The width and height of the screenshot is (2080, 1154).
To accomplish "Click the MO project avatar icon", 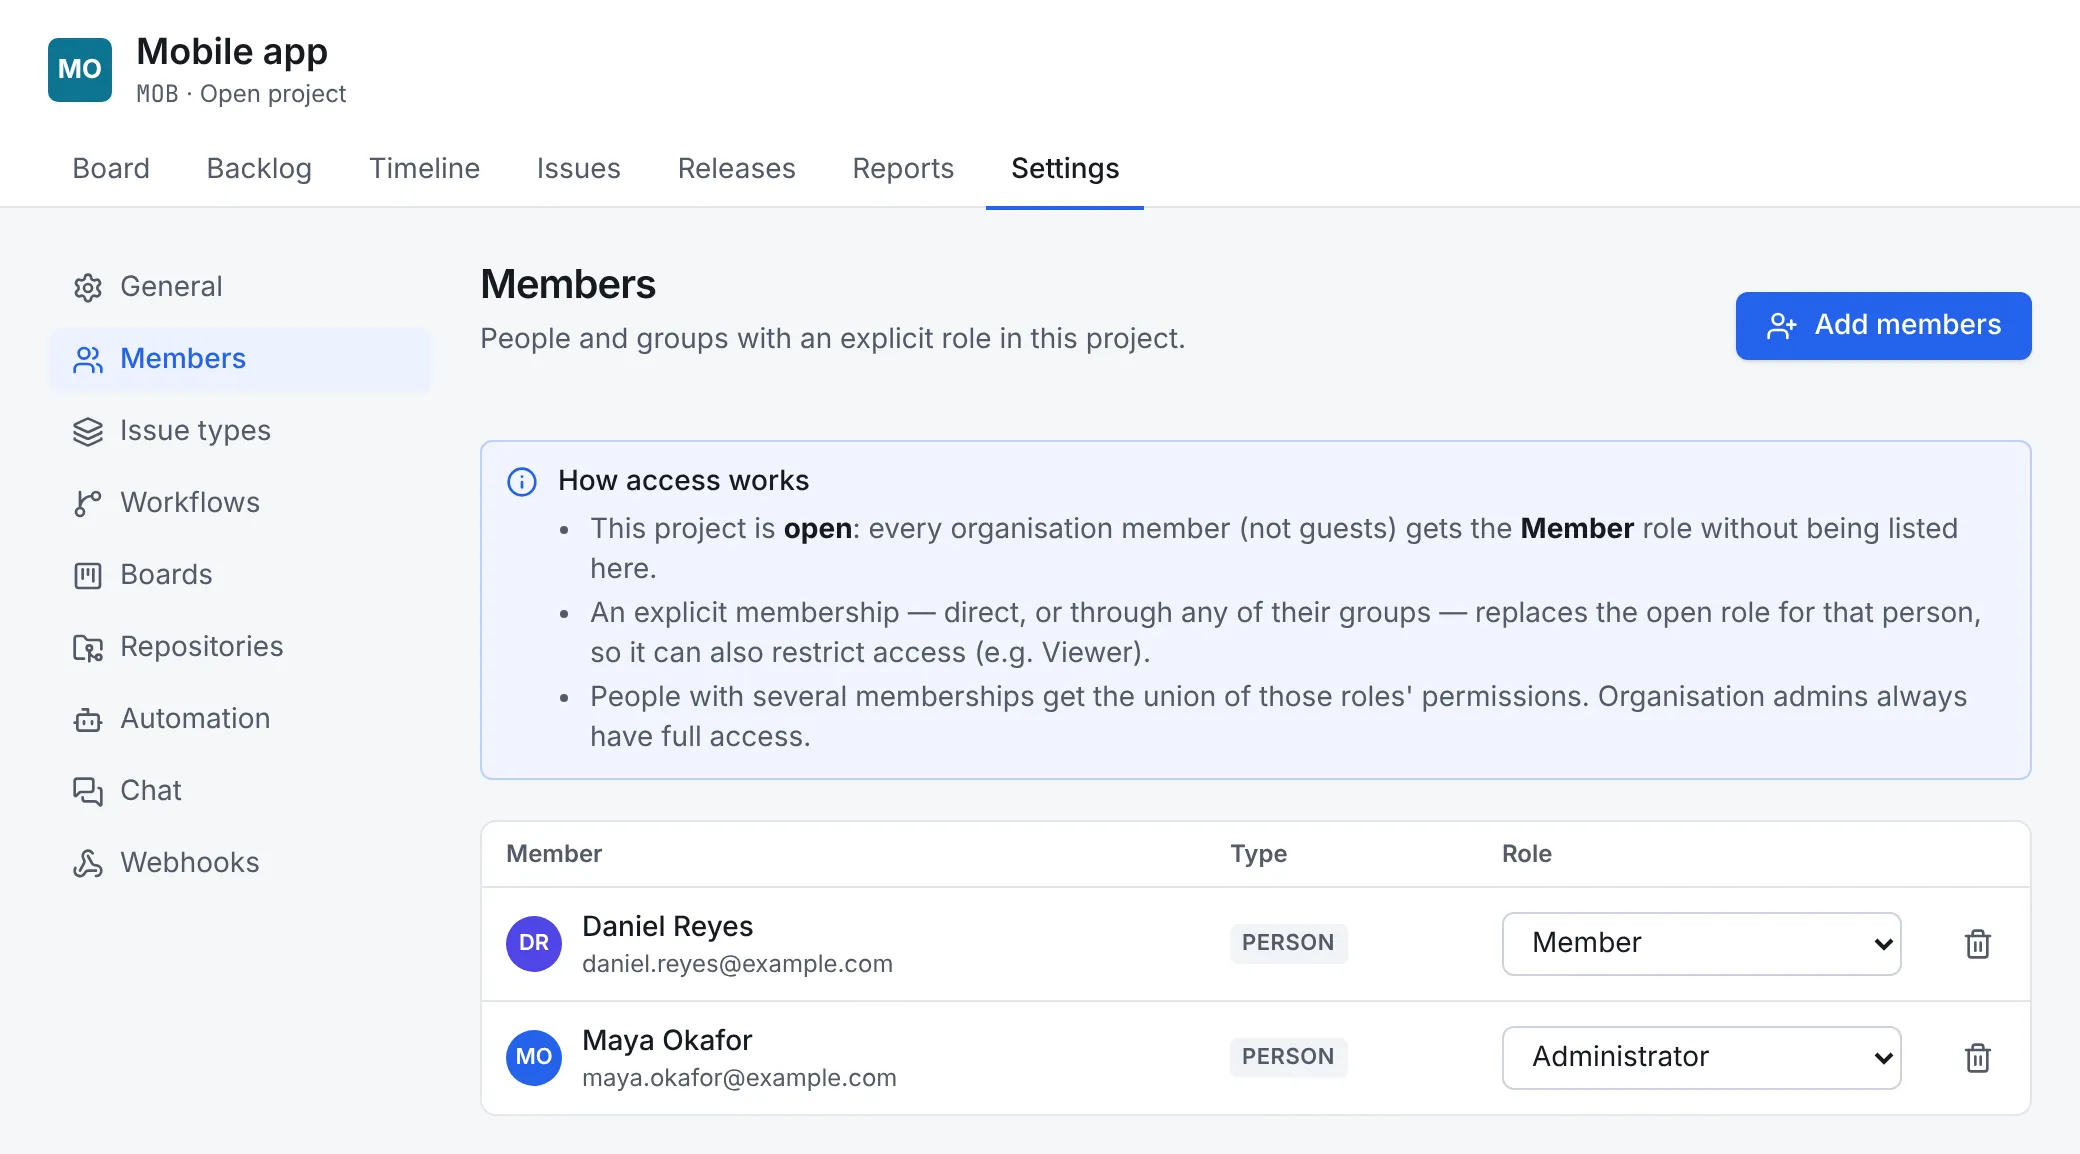I will pos(80,70).
